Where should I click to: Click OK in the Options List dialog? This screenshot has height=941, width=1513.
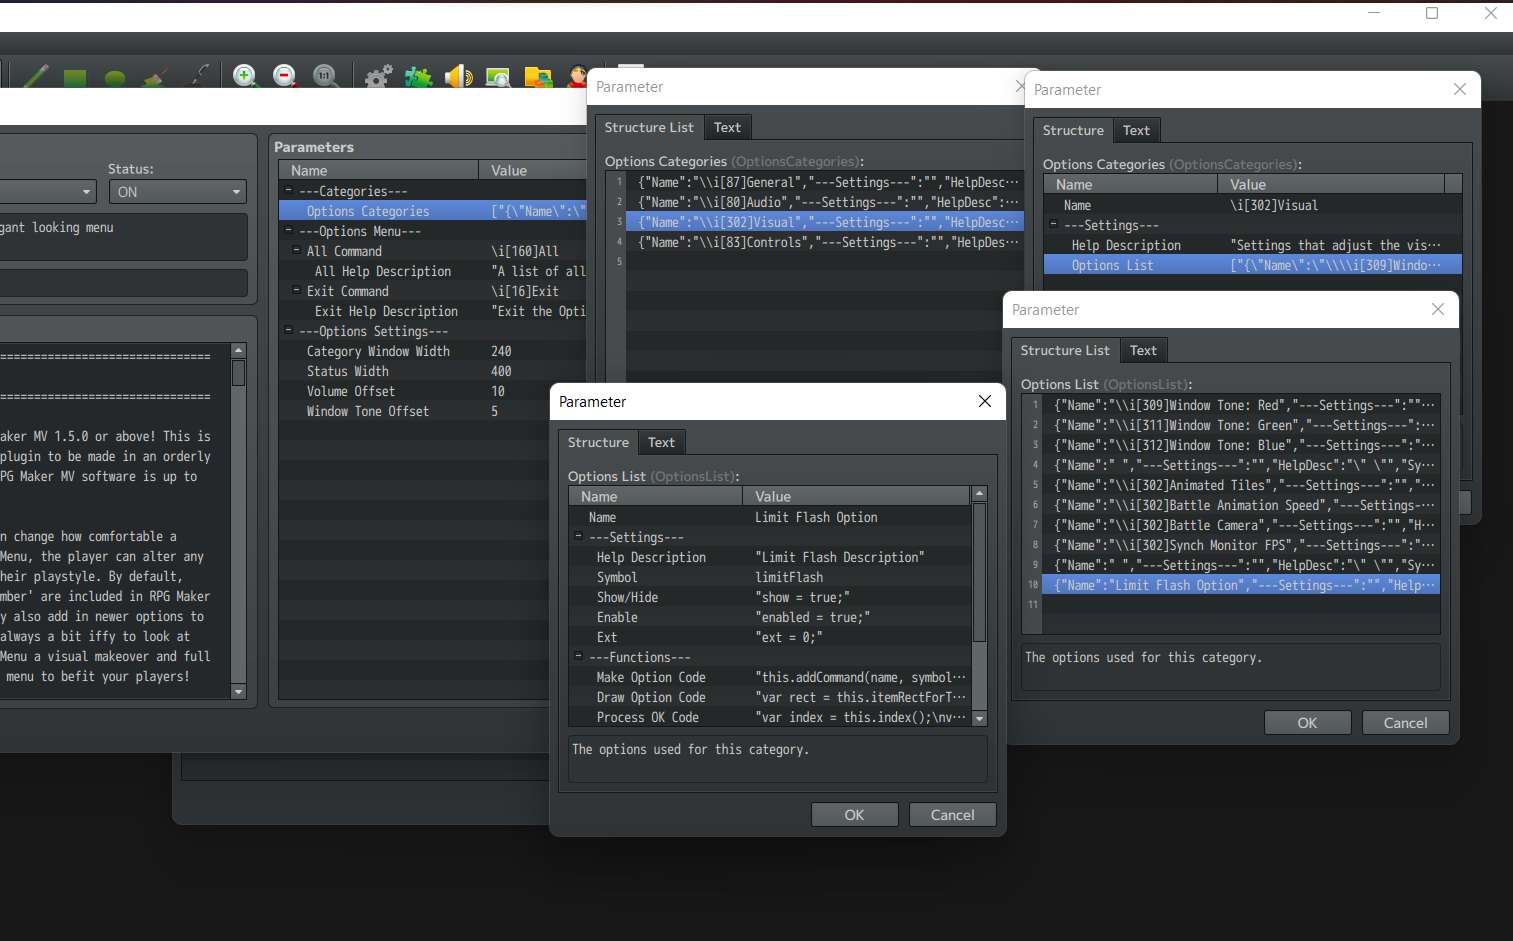[x=1307, y=723]
